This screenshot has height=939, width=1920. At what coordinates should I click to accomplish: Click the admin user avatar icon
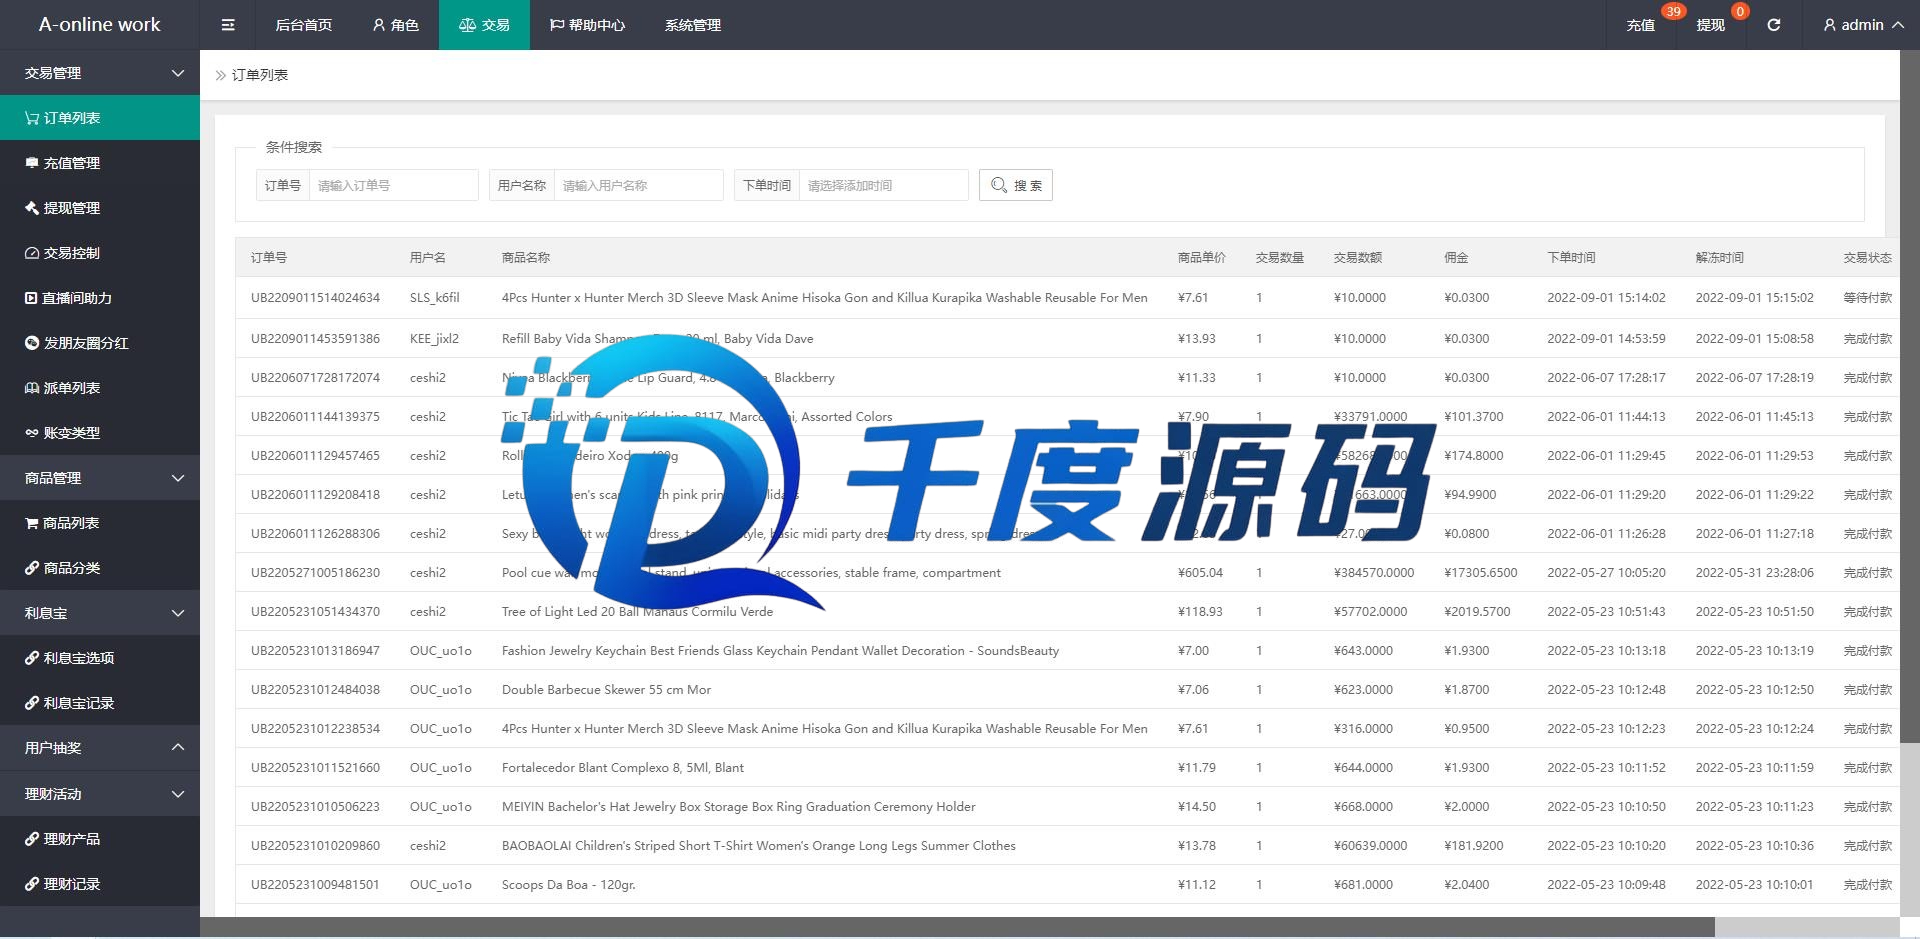(1830, 25)
